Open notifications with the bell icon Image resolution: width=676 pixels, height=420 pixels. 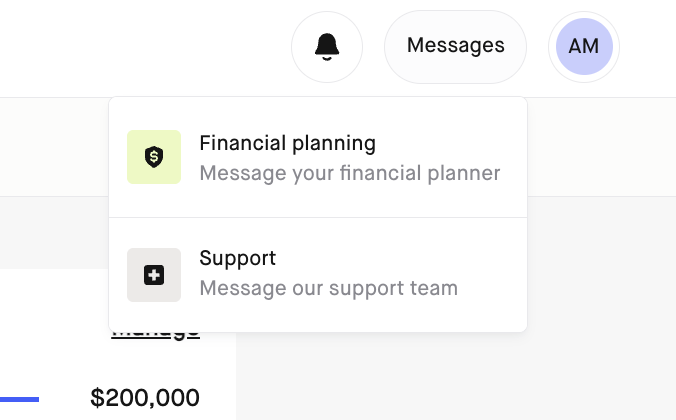pyautogui.click(x=327, y=47)
